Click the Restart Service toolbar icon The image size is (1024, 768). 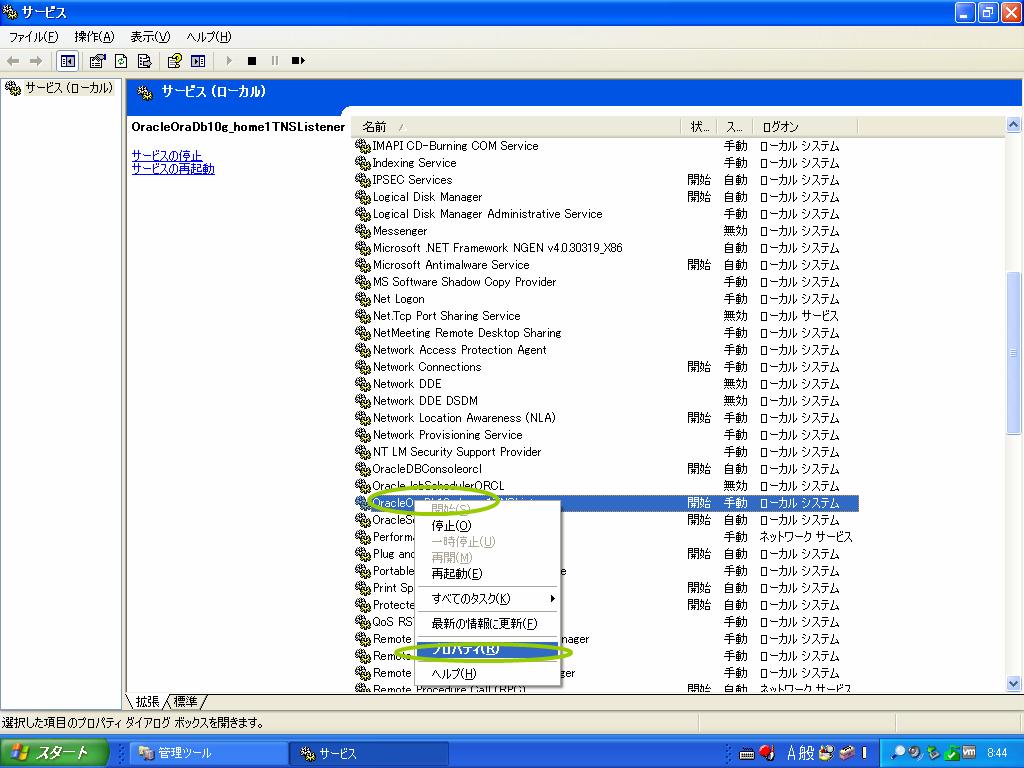[x=298, y=61]
